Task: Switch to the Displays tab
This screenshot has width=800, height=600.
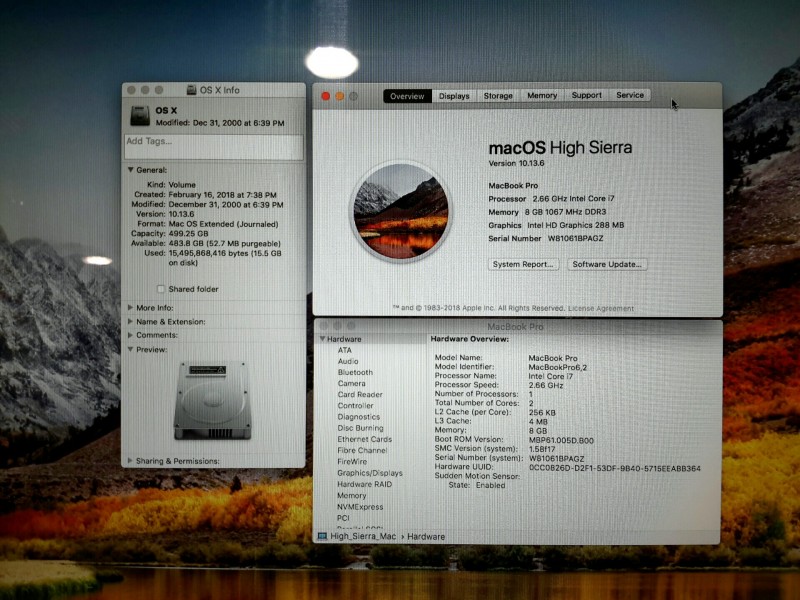Action: tap(454, 96)
